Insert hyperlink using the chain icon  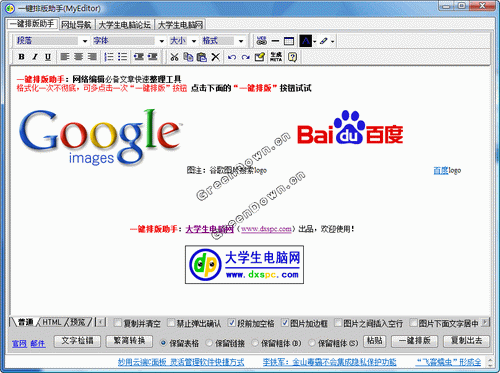tap(262, 41)
